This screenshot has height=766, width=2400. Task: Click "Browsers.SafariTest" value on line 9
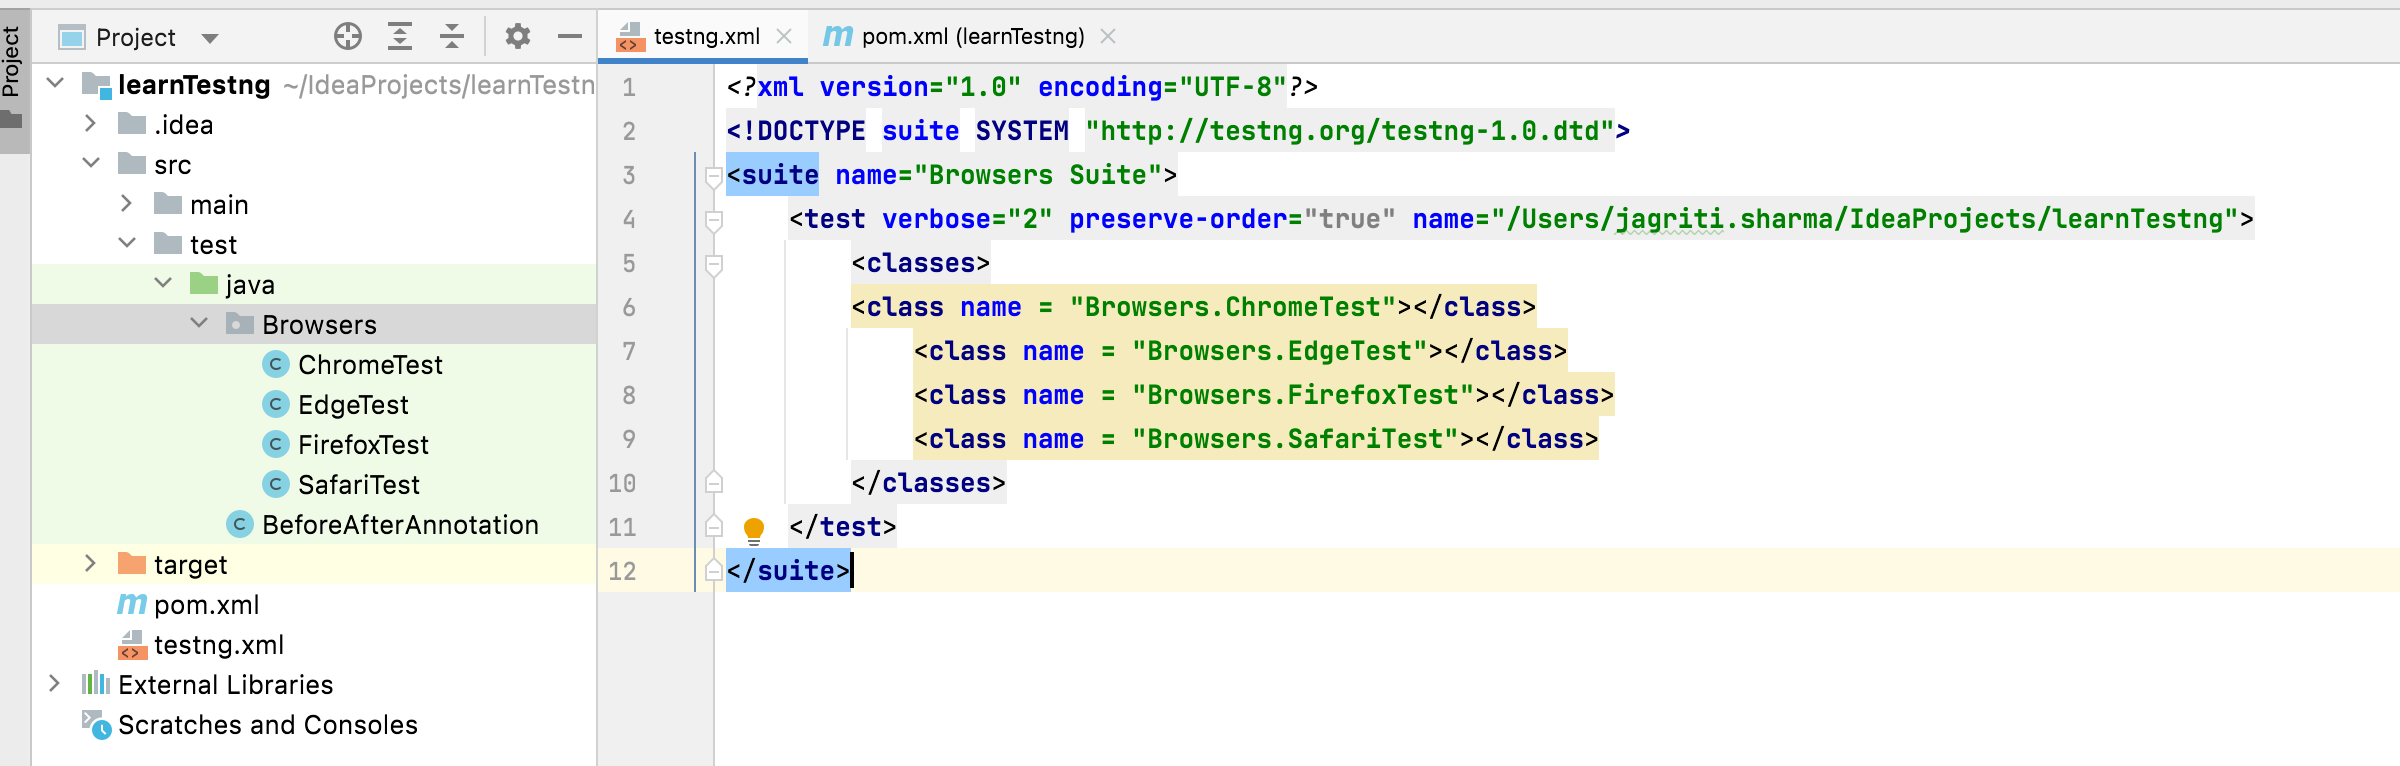[x=1295, y=439]
